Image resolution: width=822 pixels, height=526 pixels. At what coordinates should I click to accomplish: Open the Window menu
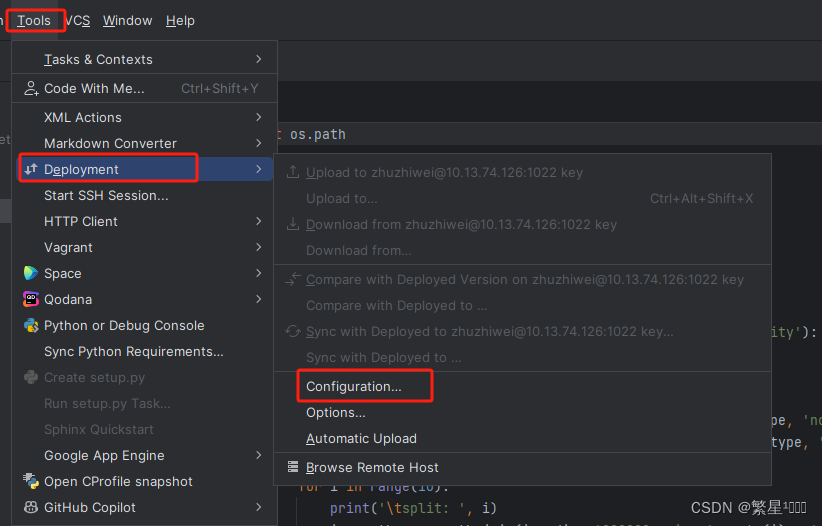click(x=127, y=21)
